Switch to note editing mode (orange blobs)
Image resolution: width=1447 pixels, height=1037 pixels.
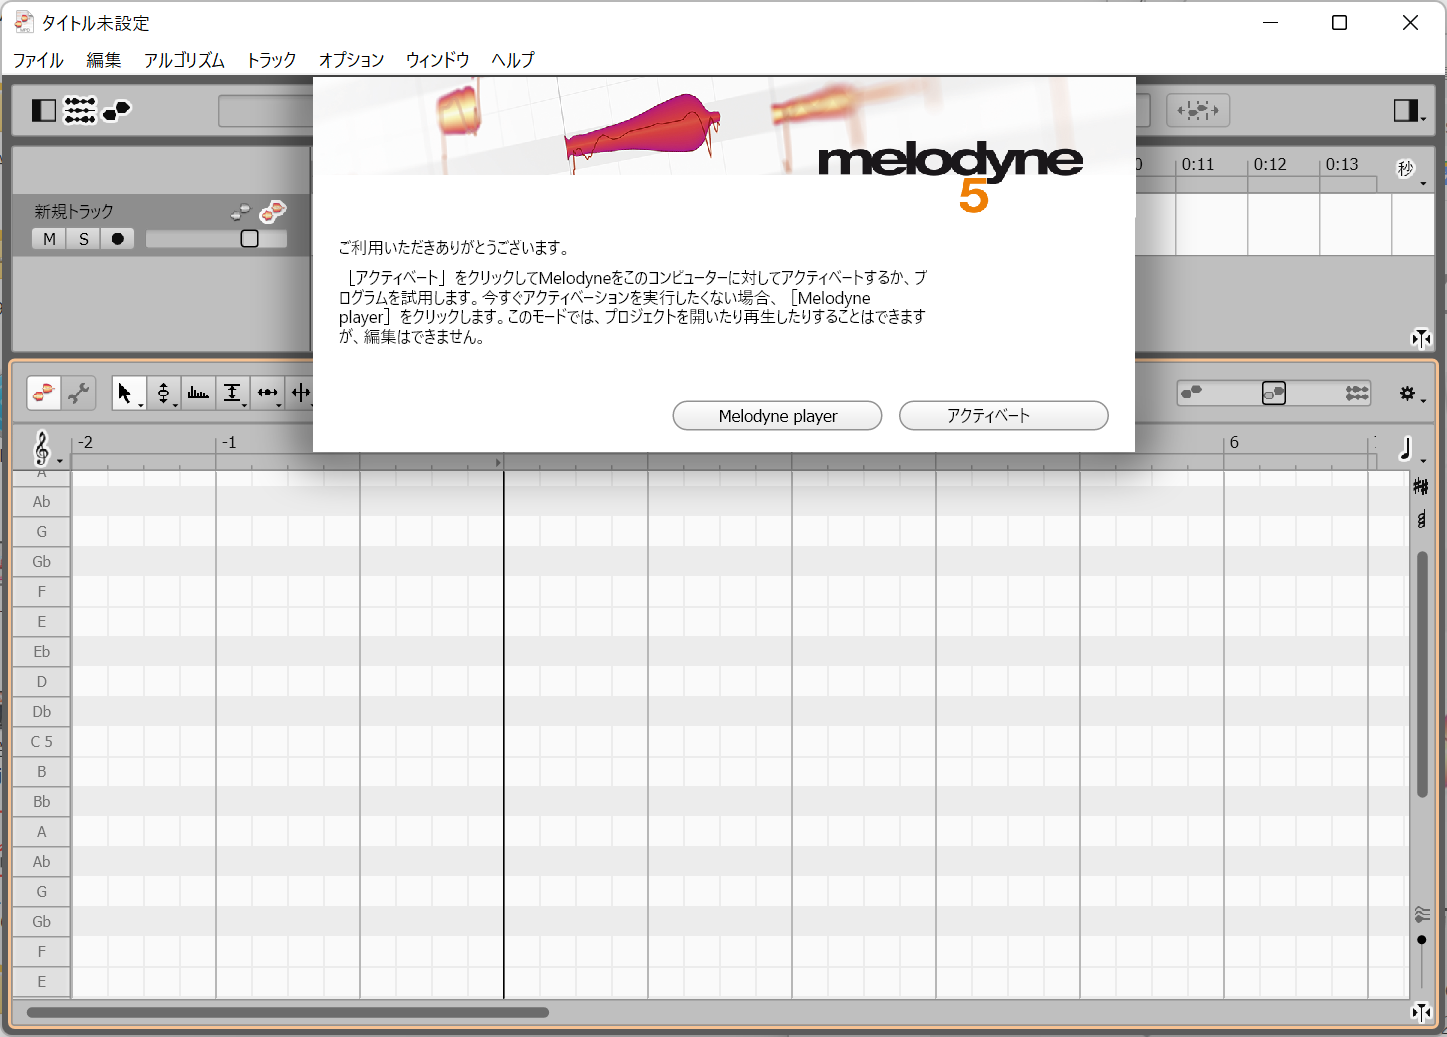44,393
